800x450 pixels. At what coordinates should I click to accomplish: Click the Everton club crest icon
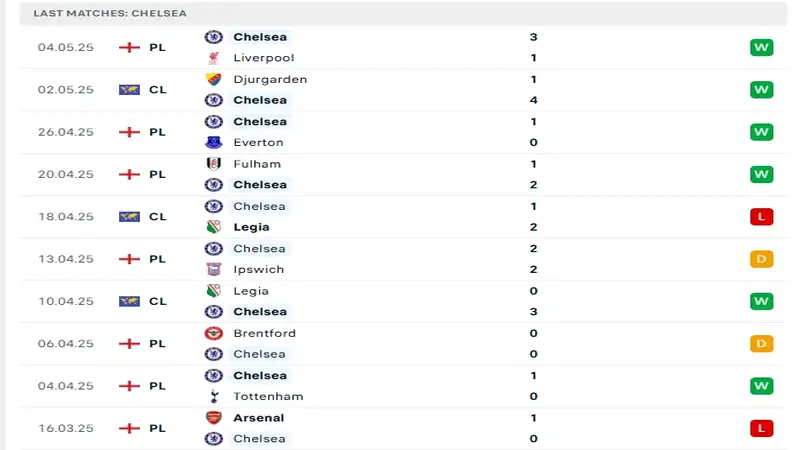[214, 142]
